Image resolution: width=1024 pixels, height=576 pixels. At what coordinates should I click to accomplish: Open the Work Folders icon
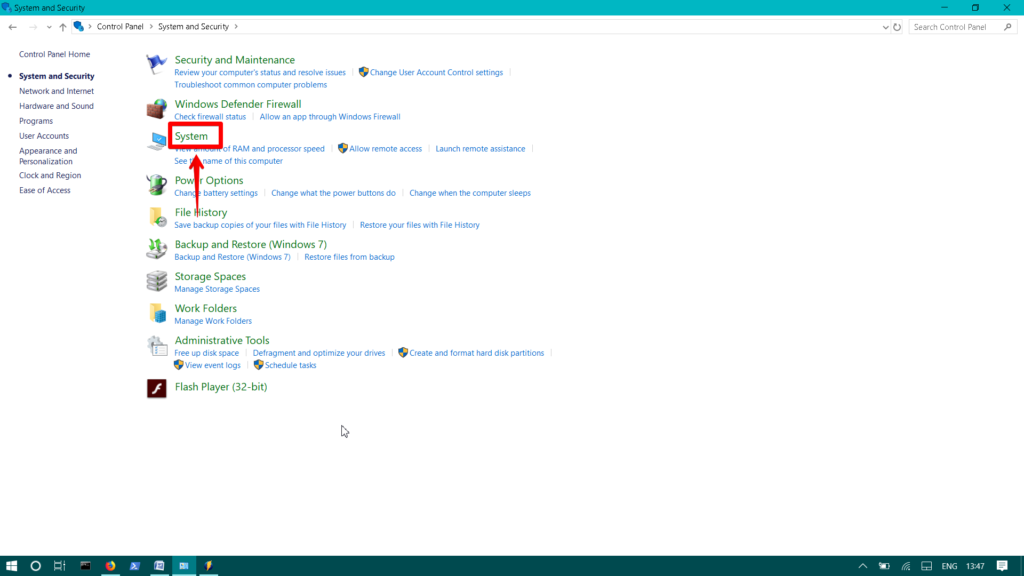tap(156, 313)
